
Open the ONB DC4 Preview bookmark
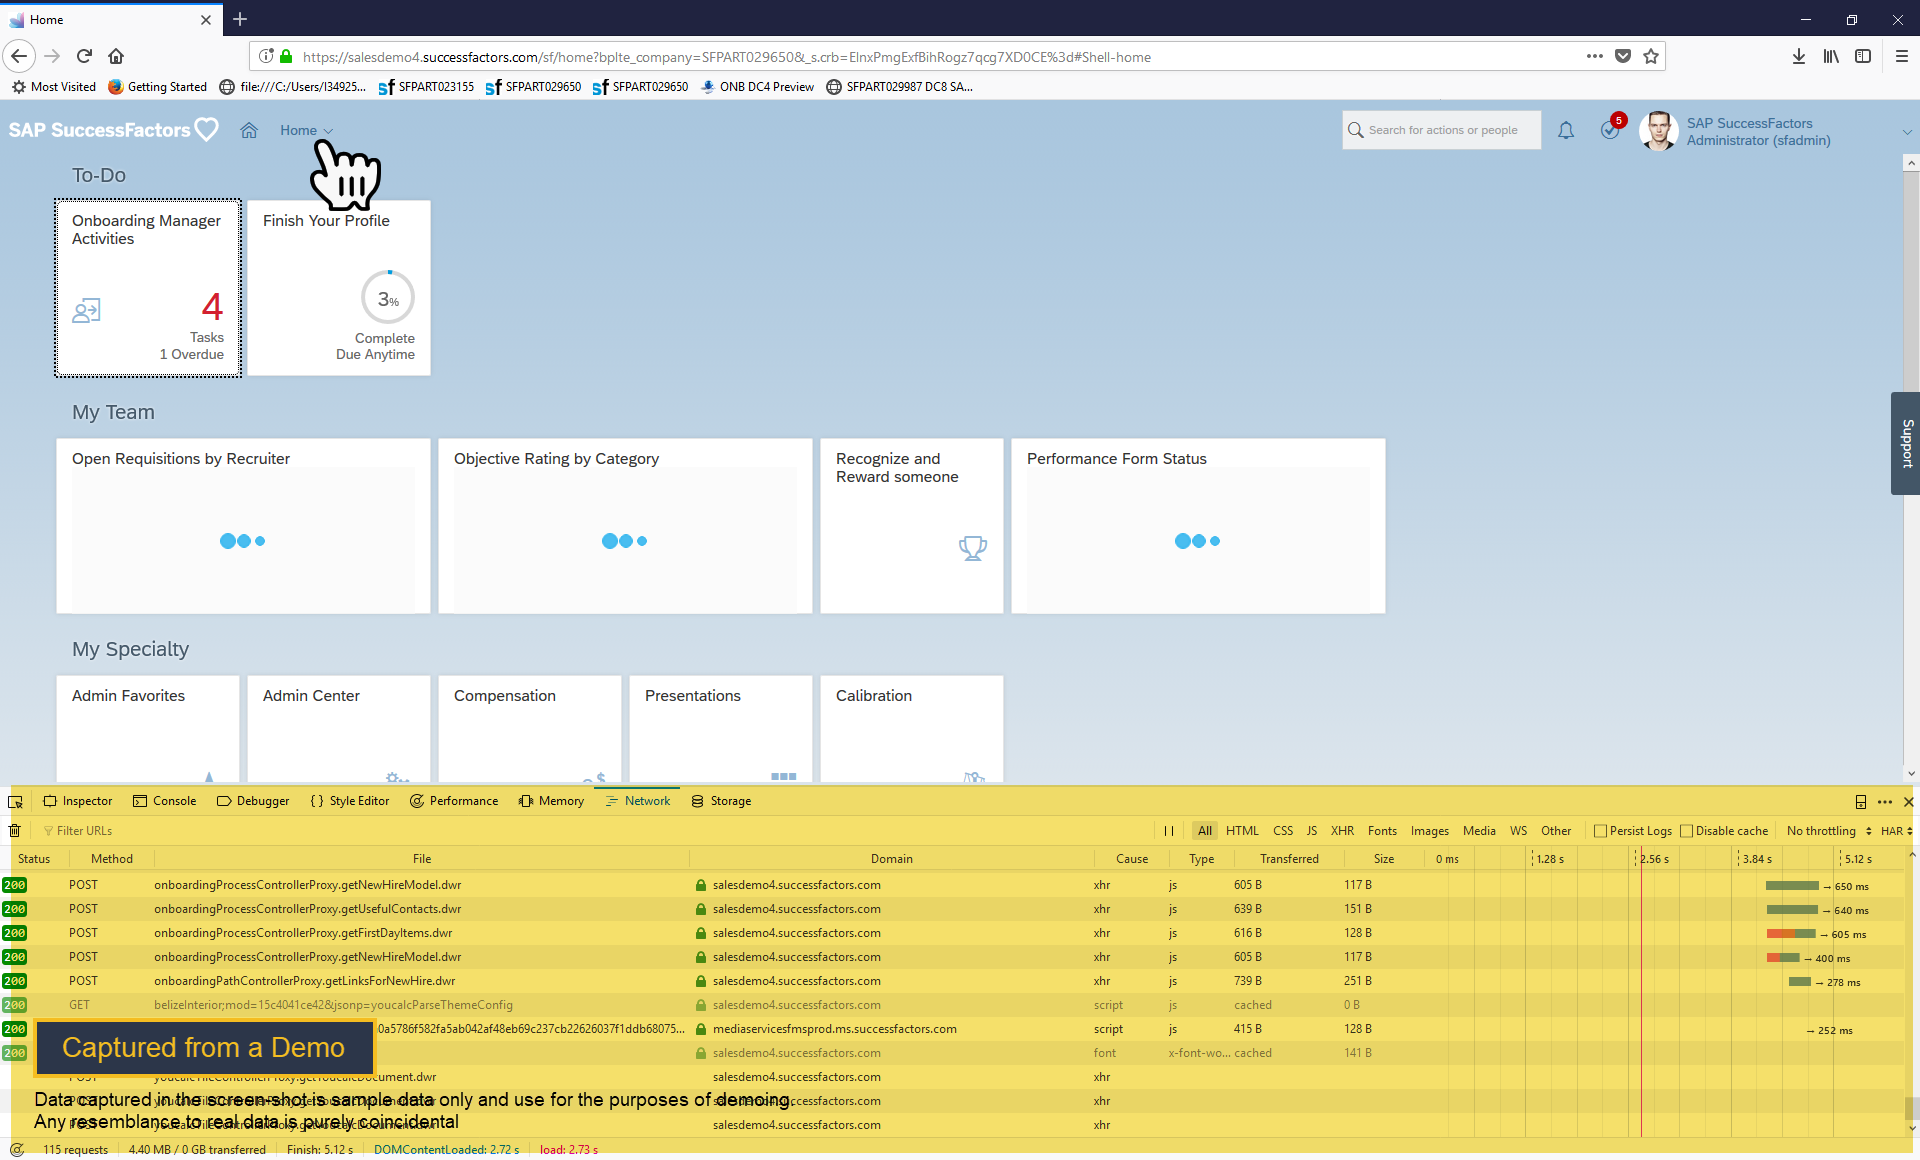[757, 87]
